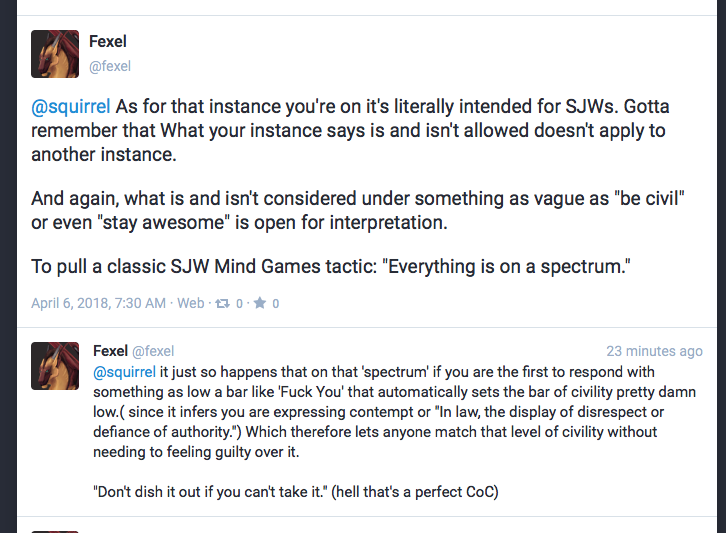726x533 pixels.
Task: Click the boost count number beside arrows
Action: (241, 303)
